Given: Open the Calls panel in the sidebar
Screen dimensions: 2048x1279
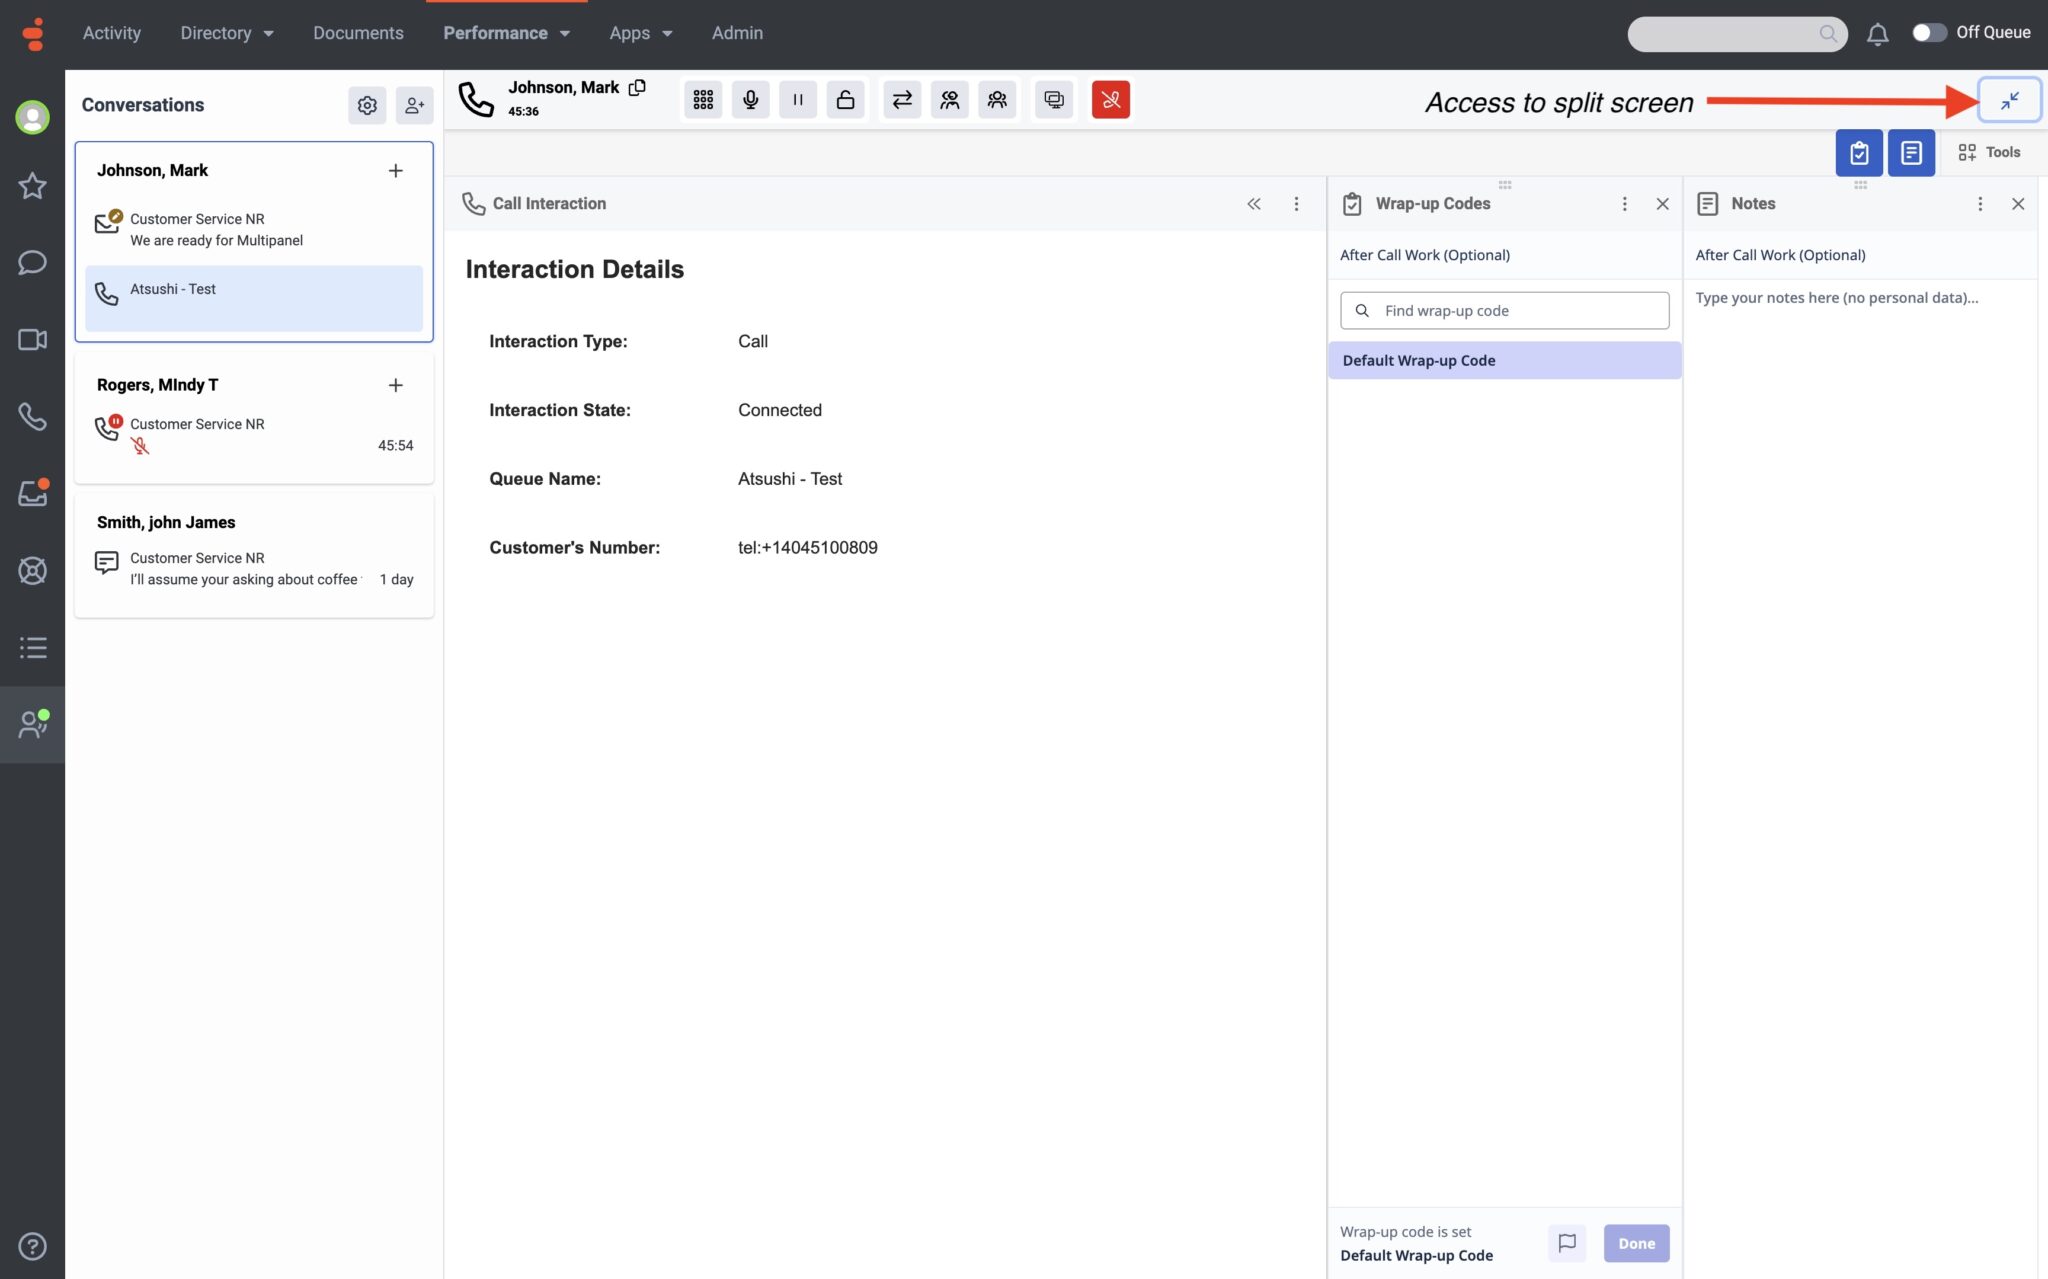Looking at the screenshot, I should point(33,417).
